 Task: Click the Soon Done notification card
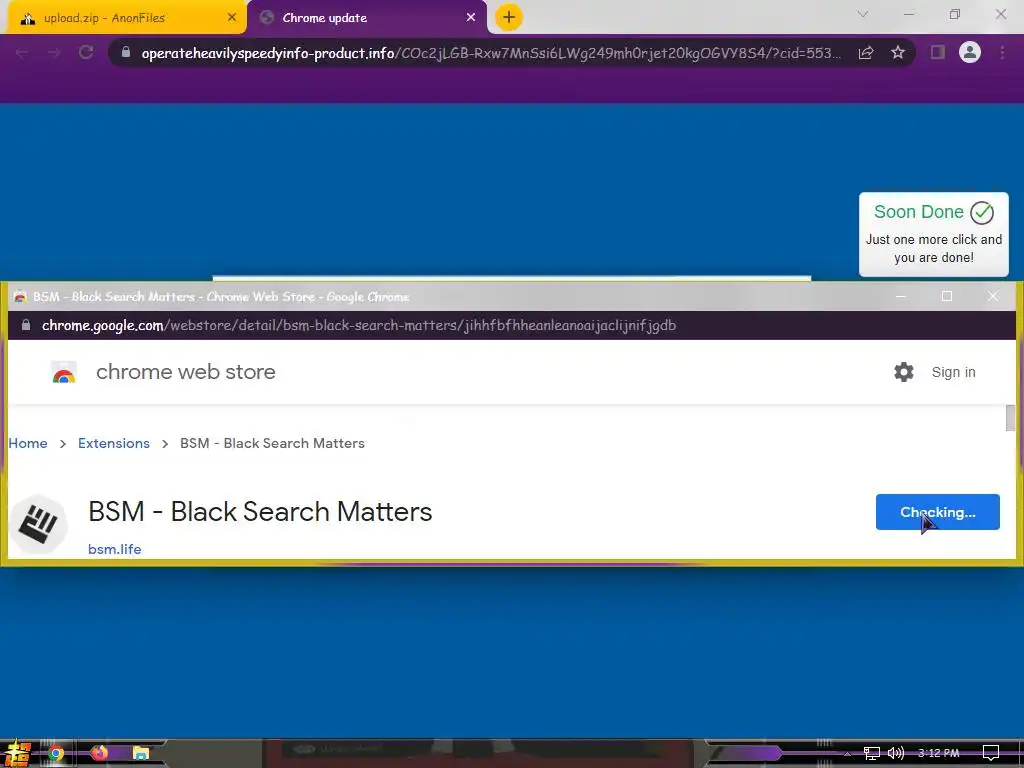tap(934, 234)
